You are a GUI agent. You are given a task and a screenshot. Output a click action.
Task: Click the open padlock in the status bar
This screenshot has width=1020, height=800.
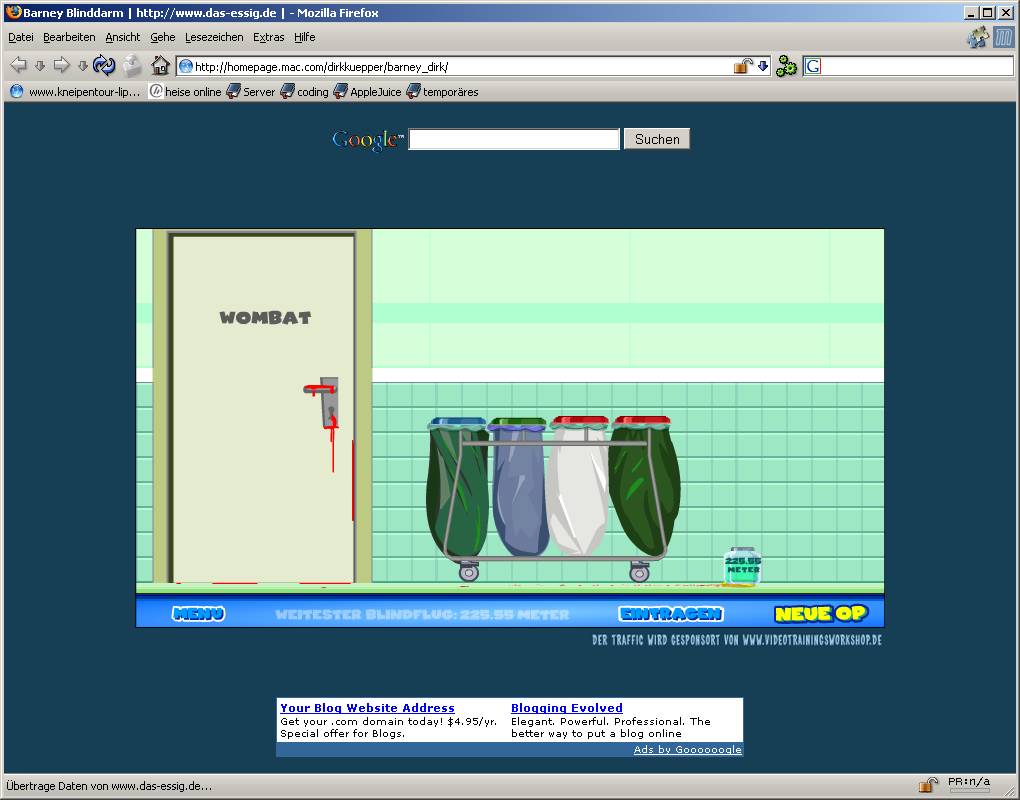coord(928,785)
